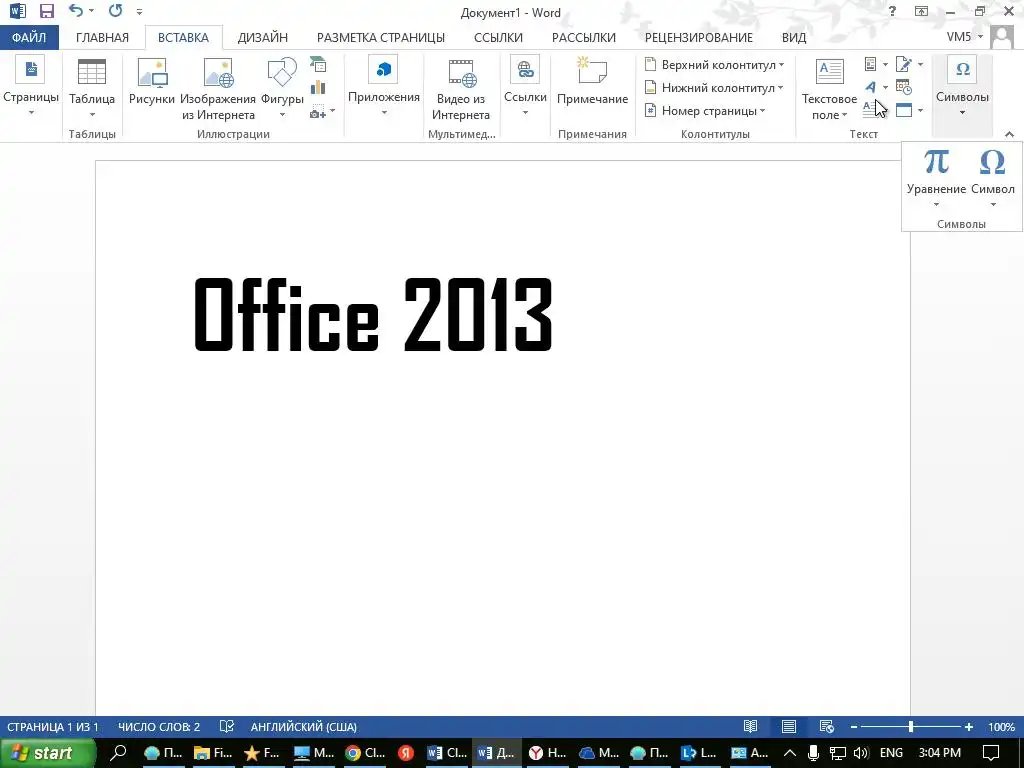Click the user account avatar picture
Viewport: 1024px width, 768px height.
tap(1002, 37)
